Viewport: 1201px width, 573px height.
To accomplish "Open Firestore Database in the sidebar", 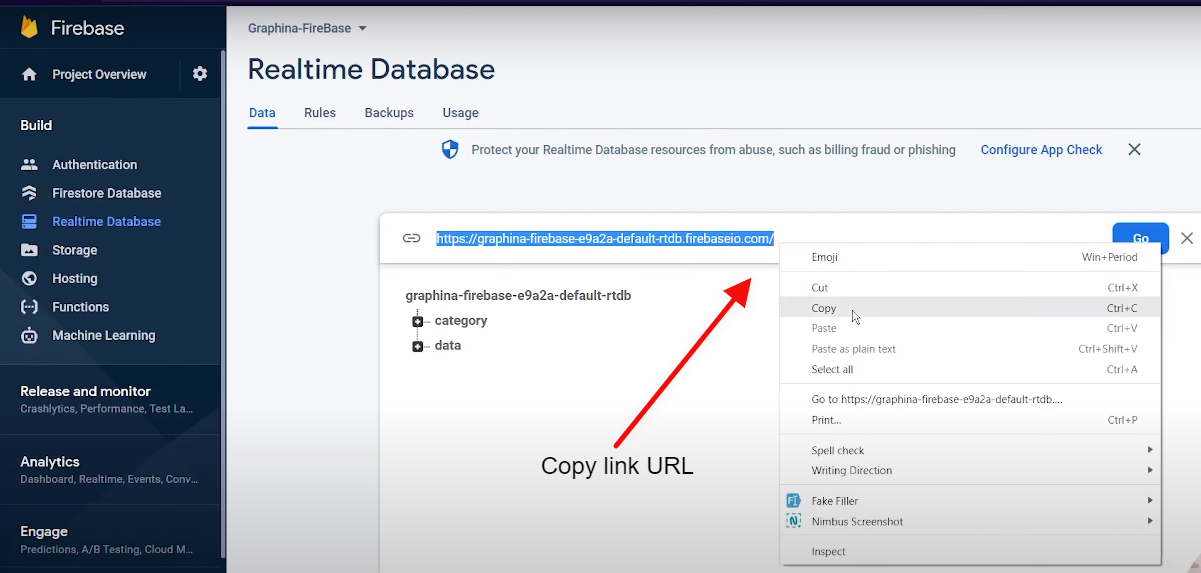I will pyautogui.click(x=107, y=193).
